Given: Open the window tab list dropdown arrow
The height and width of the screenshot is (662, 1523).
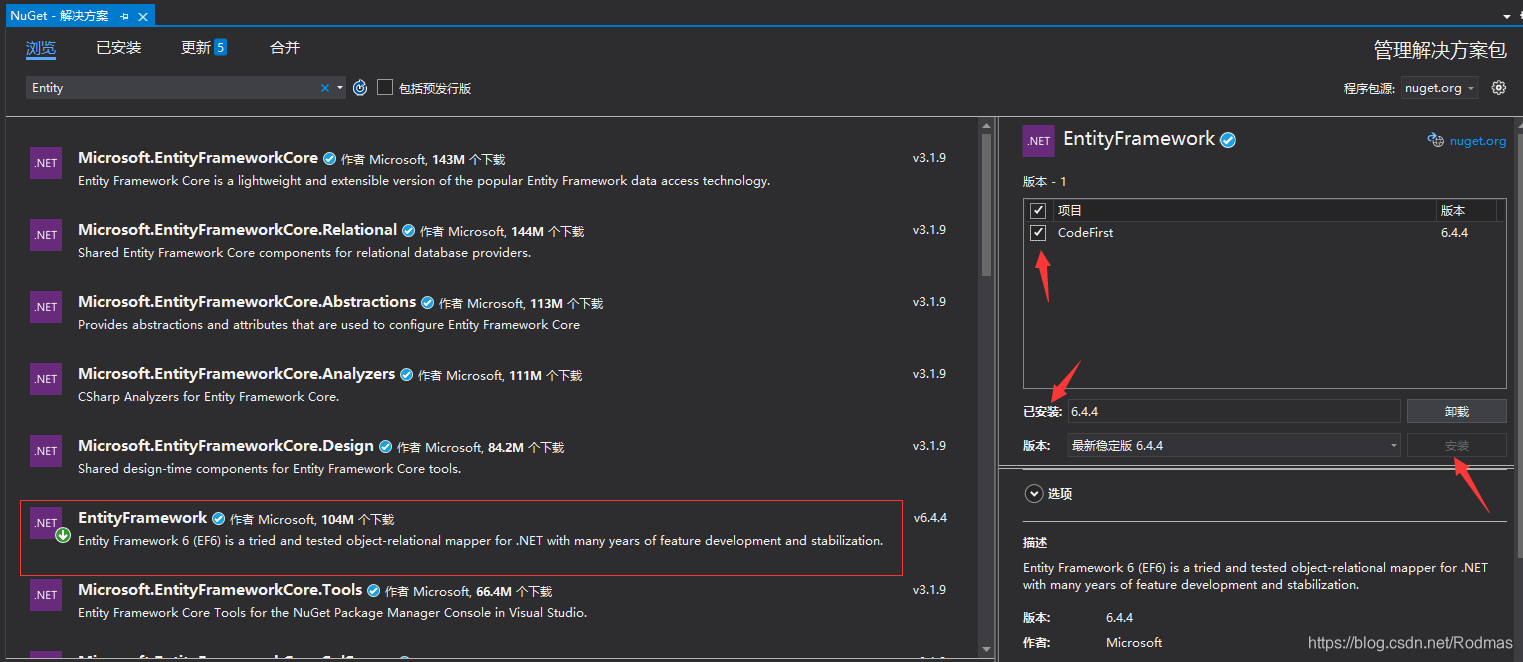Looking at the screenshot, I should [1507, 17].
